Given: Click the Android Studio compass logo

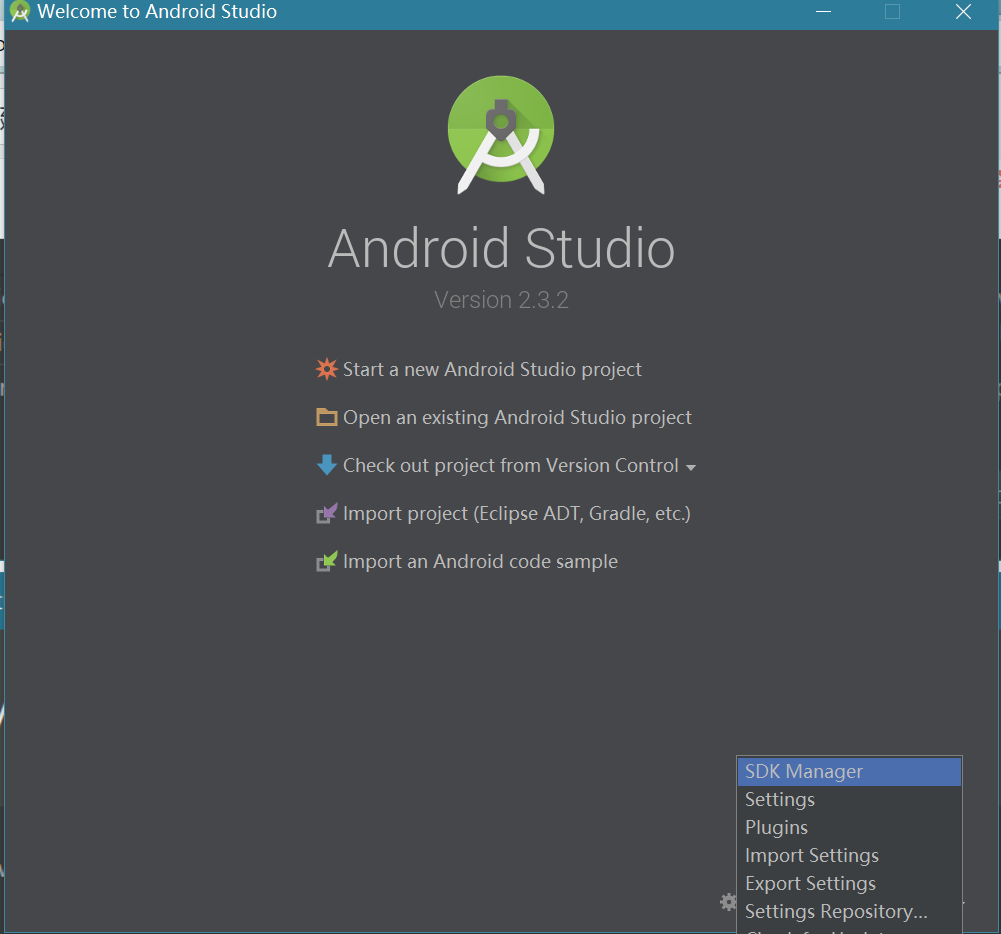Looking at the screenshot, I should point(501,135).
